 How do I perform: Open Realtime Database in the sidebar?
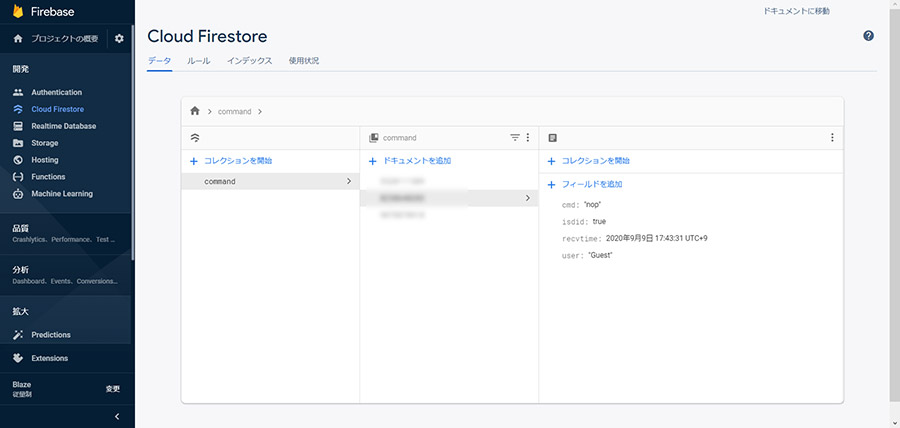(x=64, y=126)
